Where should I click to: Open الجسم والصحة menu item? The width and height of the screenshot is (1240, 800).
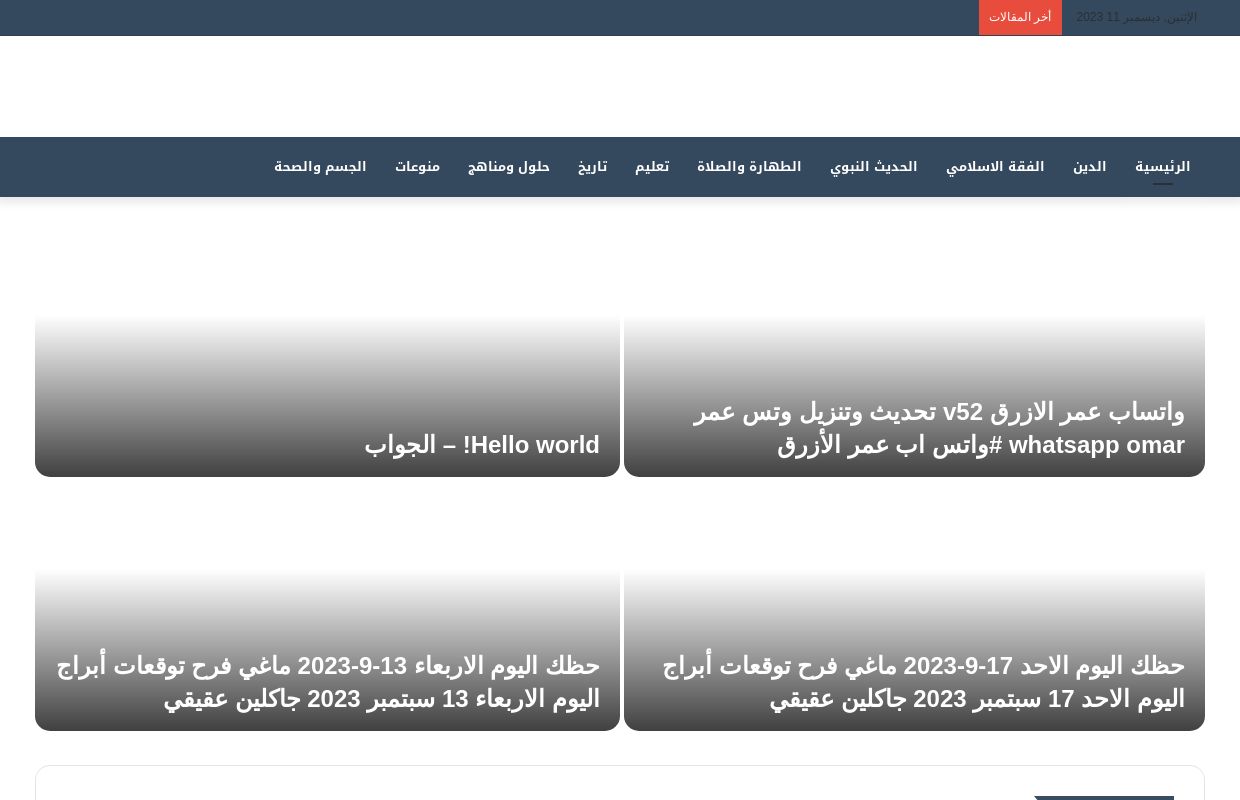(320, 167)
